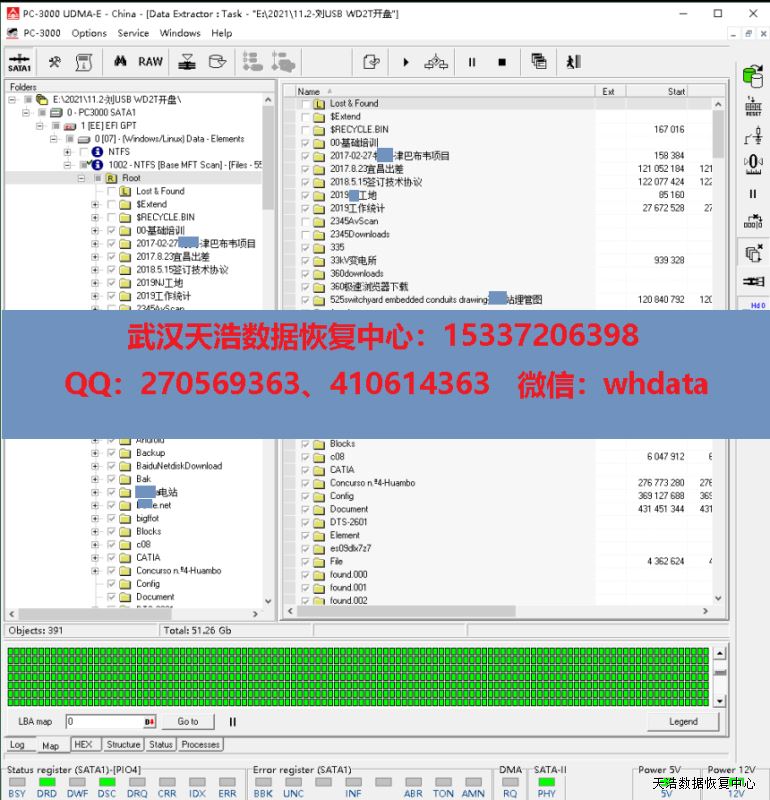Image resolution: width=770 pixels, height=800 pixels.
Task: Check the Lost & Found checkbox in file list
Action: point(306,104)
